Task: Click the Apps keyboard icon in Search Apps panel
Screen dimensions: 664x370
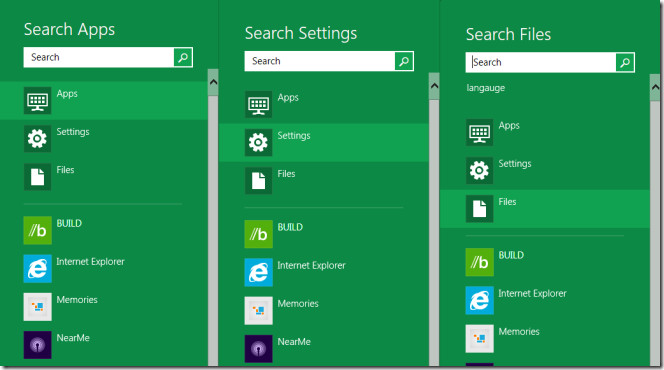Action: (x=37, y=100)
